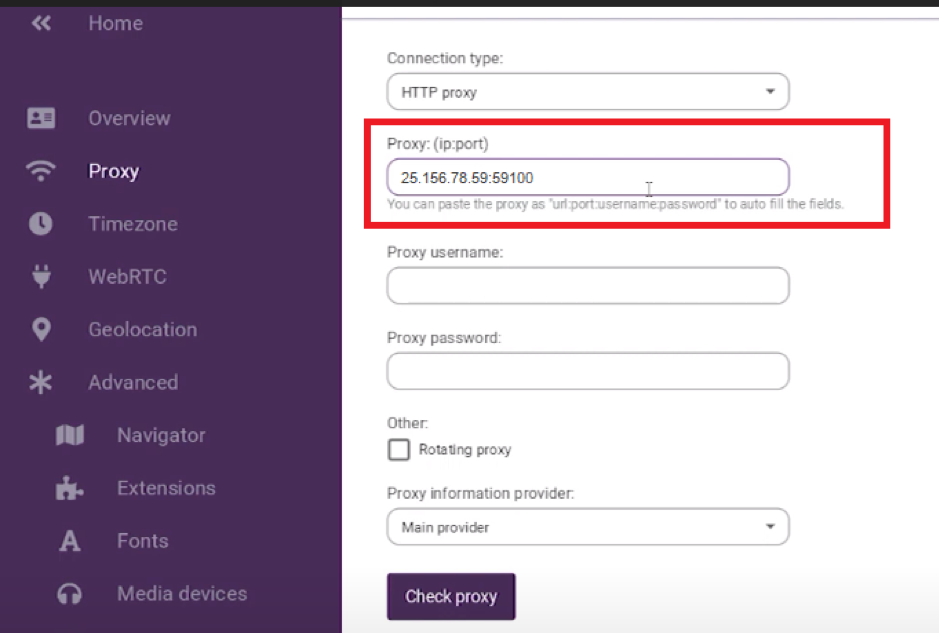
Task: Click the Media devices headphones icon
Action: (x=69, y=593)
